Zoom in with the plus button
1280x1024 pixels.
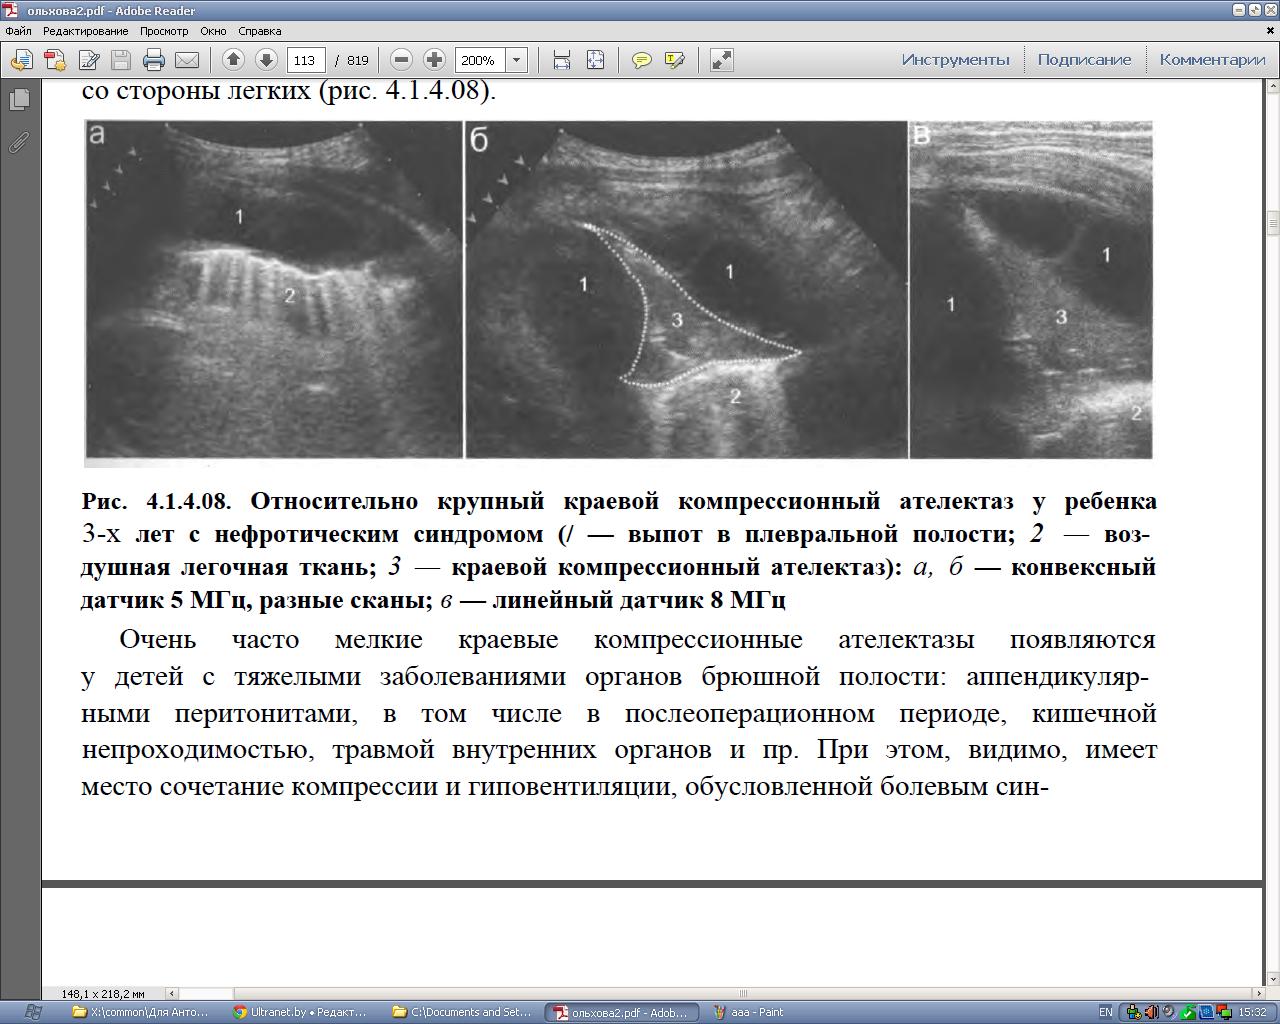pyautogui.click(x=434, y=60)
